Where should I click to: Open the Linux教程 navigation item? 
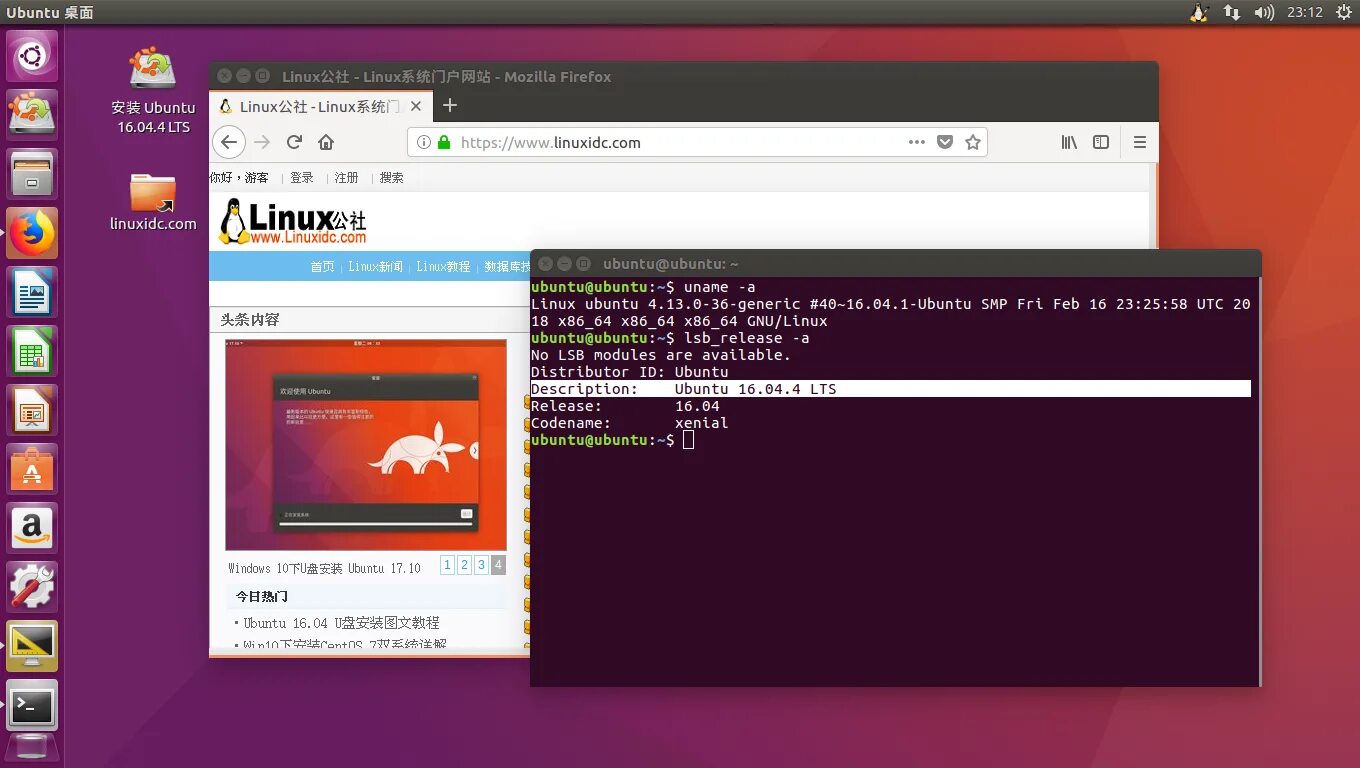point(443,266)
